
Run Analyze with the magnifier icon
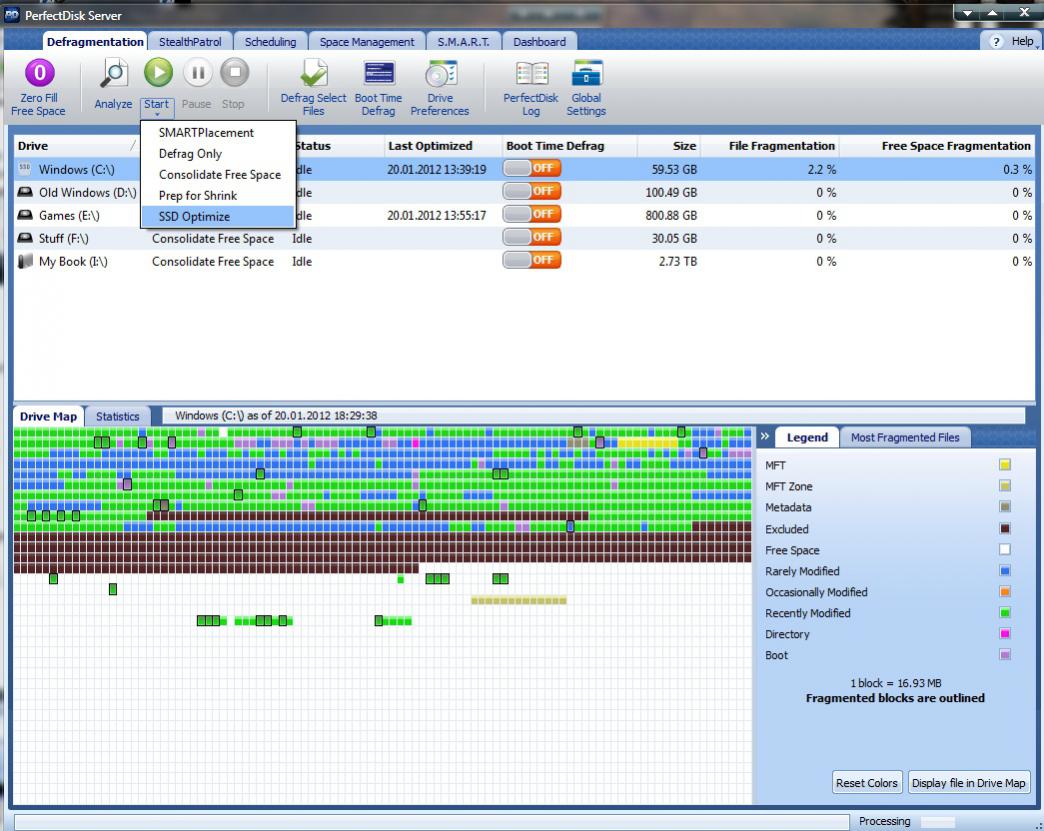click(114, 73)
